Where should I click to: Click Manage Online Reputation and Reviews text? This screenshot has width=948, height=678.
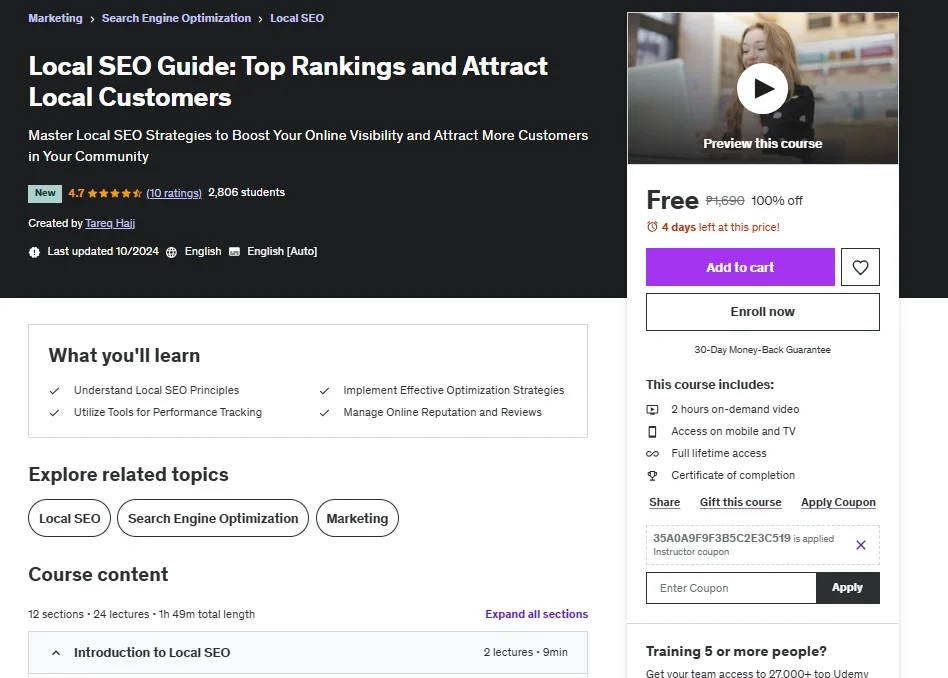tap(443, 412)
